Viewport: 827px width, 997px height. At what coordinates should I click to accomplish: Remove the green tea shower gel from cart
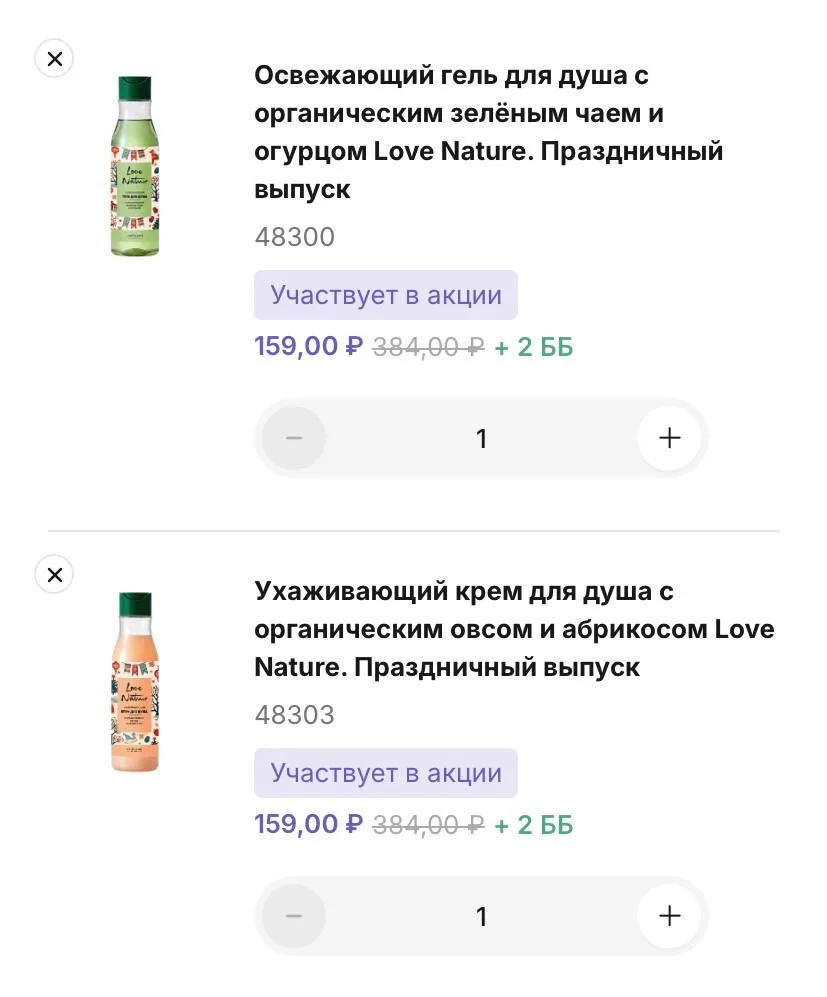coord(55,59)
